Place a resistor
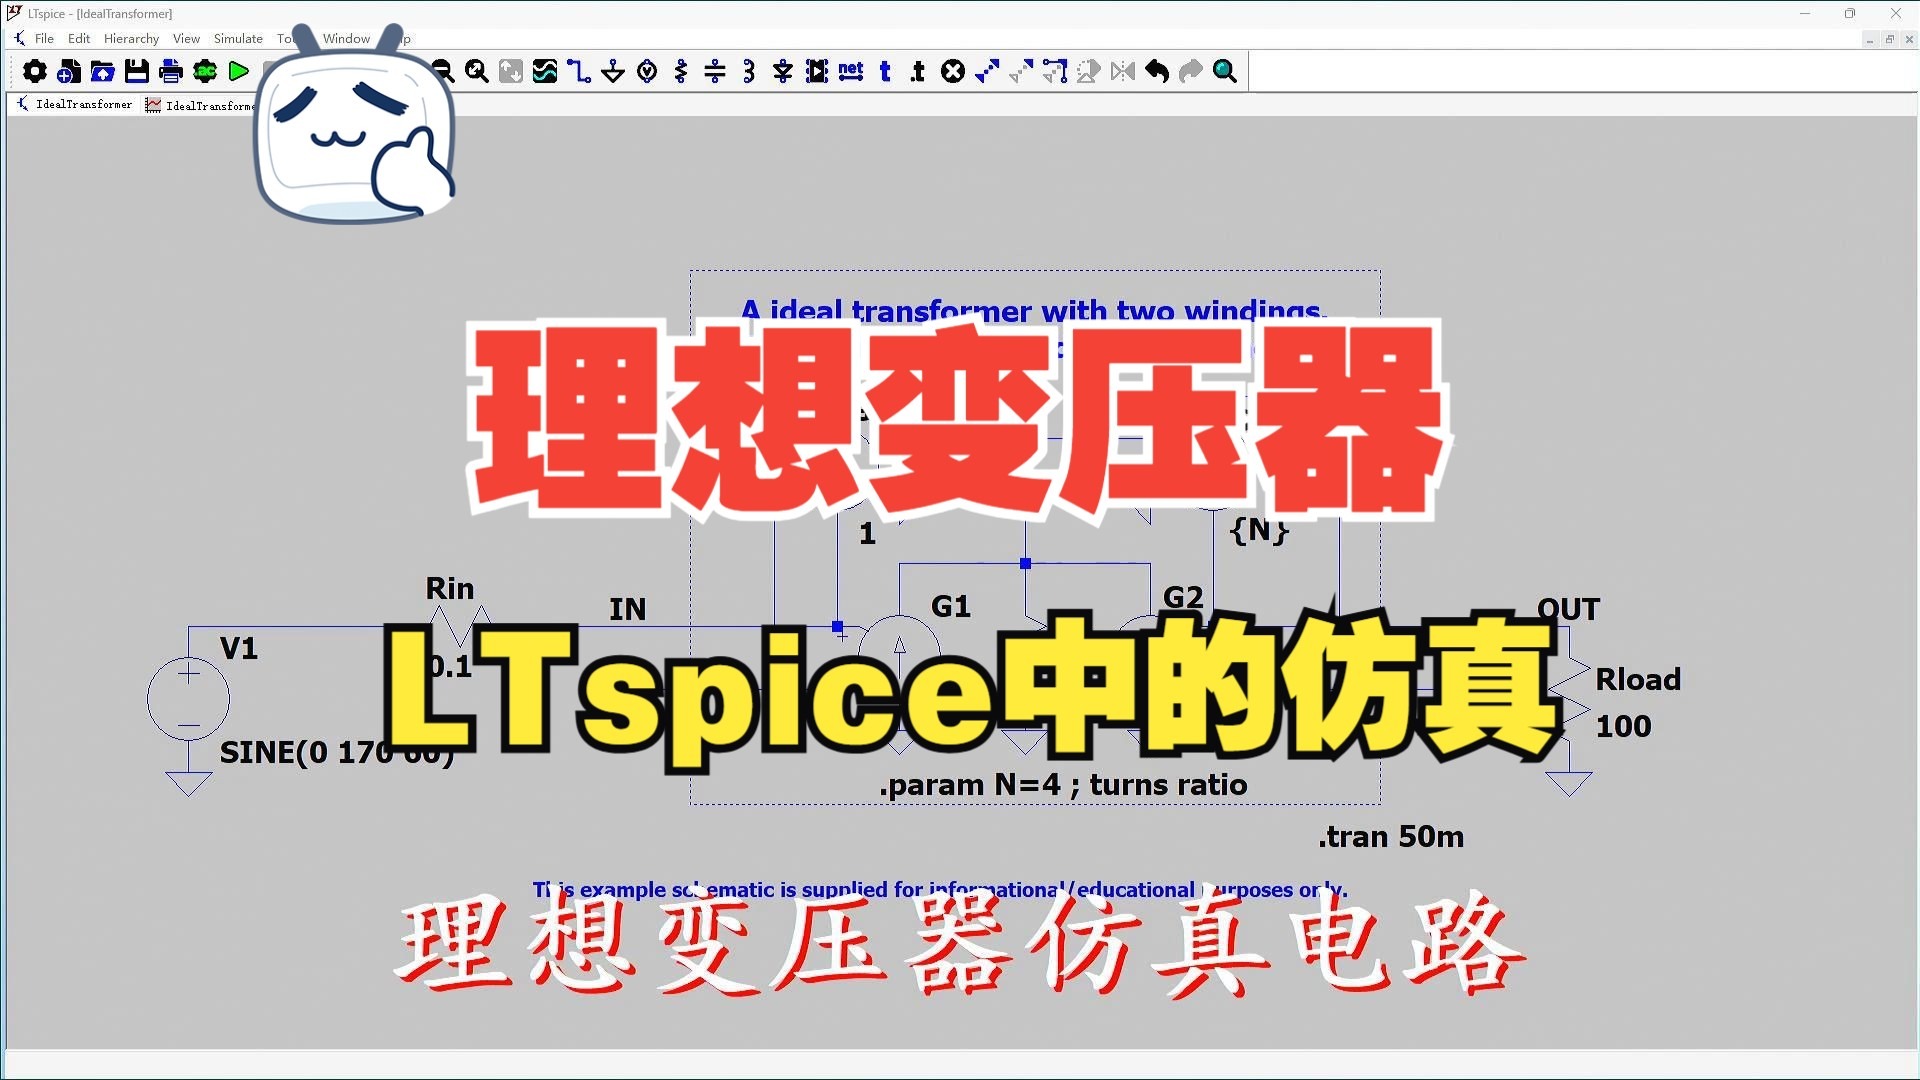Screen dimensions: 1920x1080 tap(681, 71)
